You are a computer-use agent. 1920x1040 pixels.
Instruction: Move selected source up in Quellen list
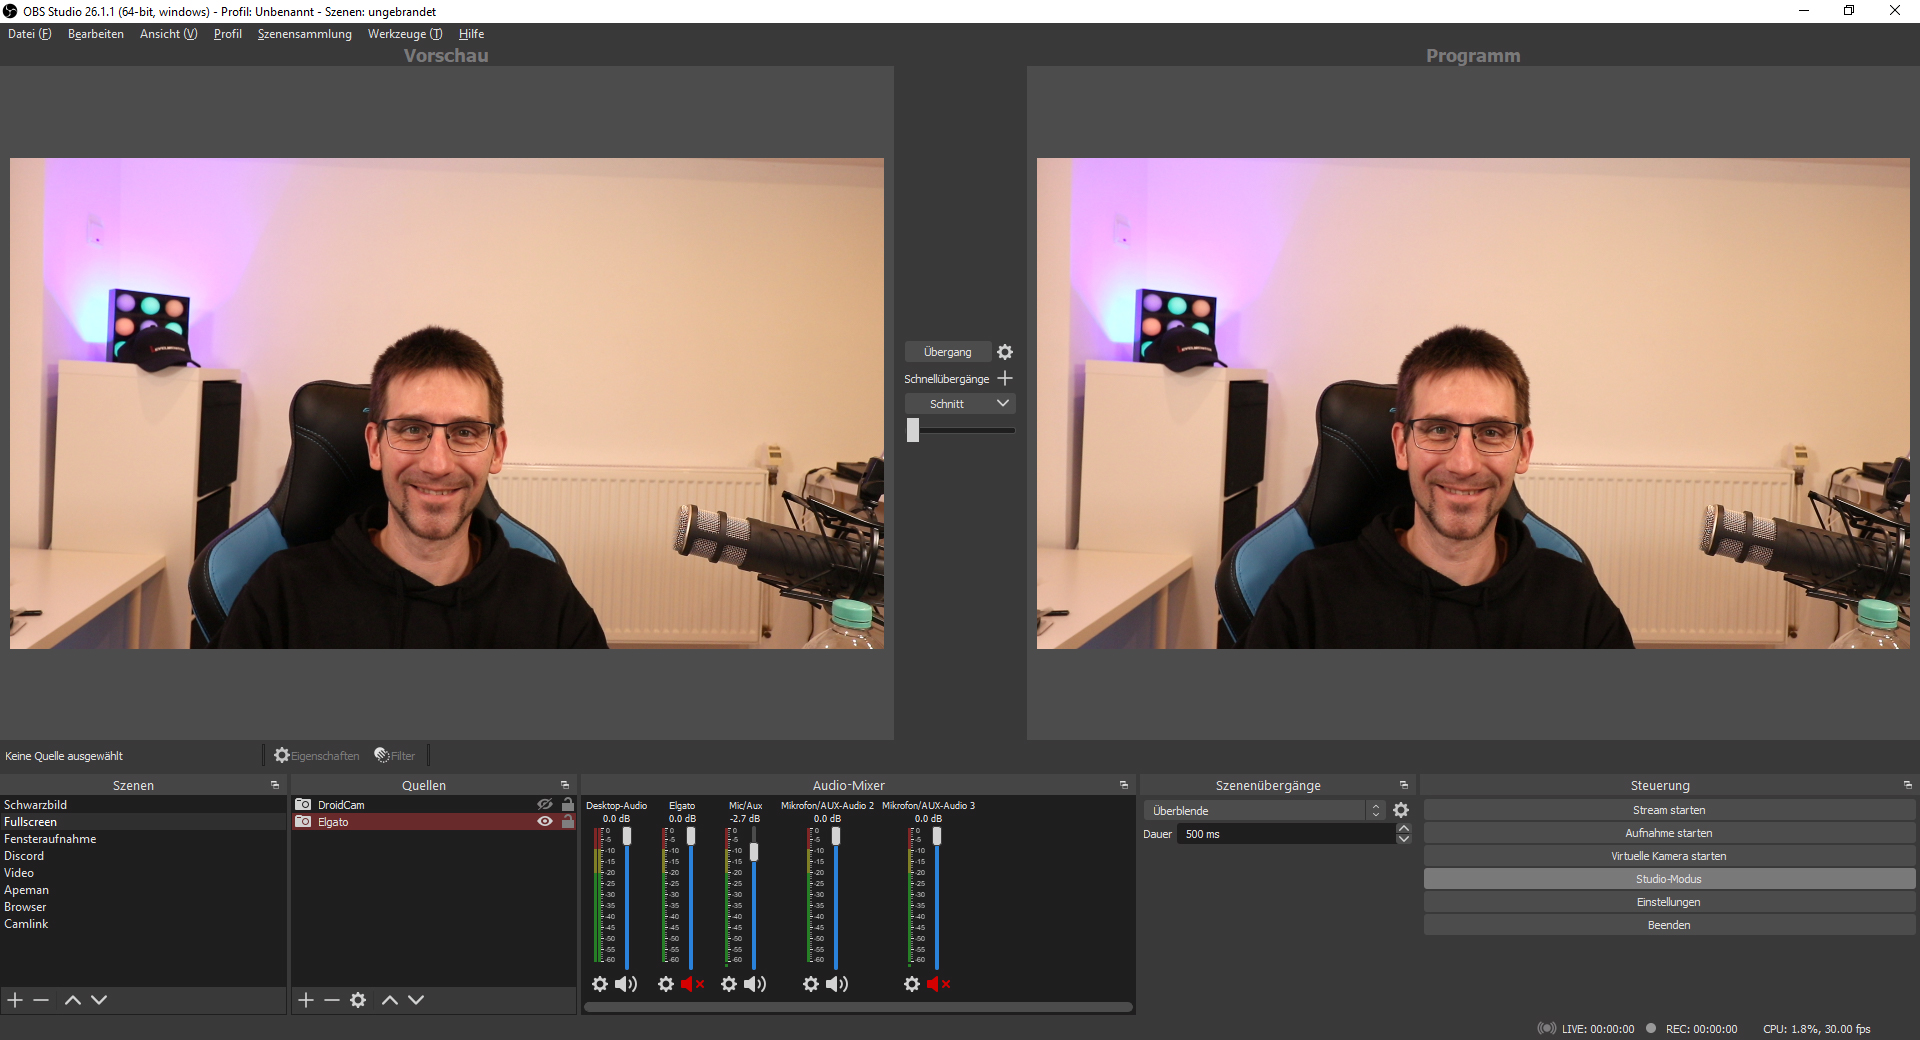[x=390, y=1000]
